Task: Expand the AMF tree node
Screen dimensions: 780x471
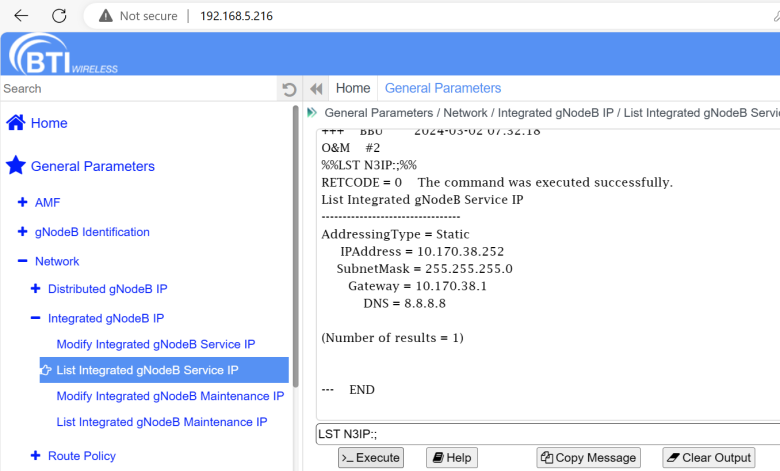Action: [22, 202]
